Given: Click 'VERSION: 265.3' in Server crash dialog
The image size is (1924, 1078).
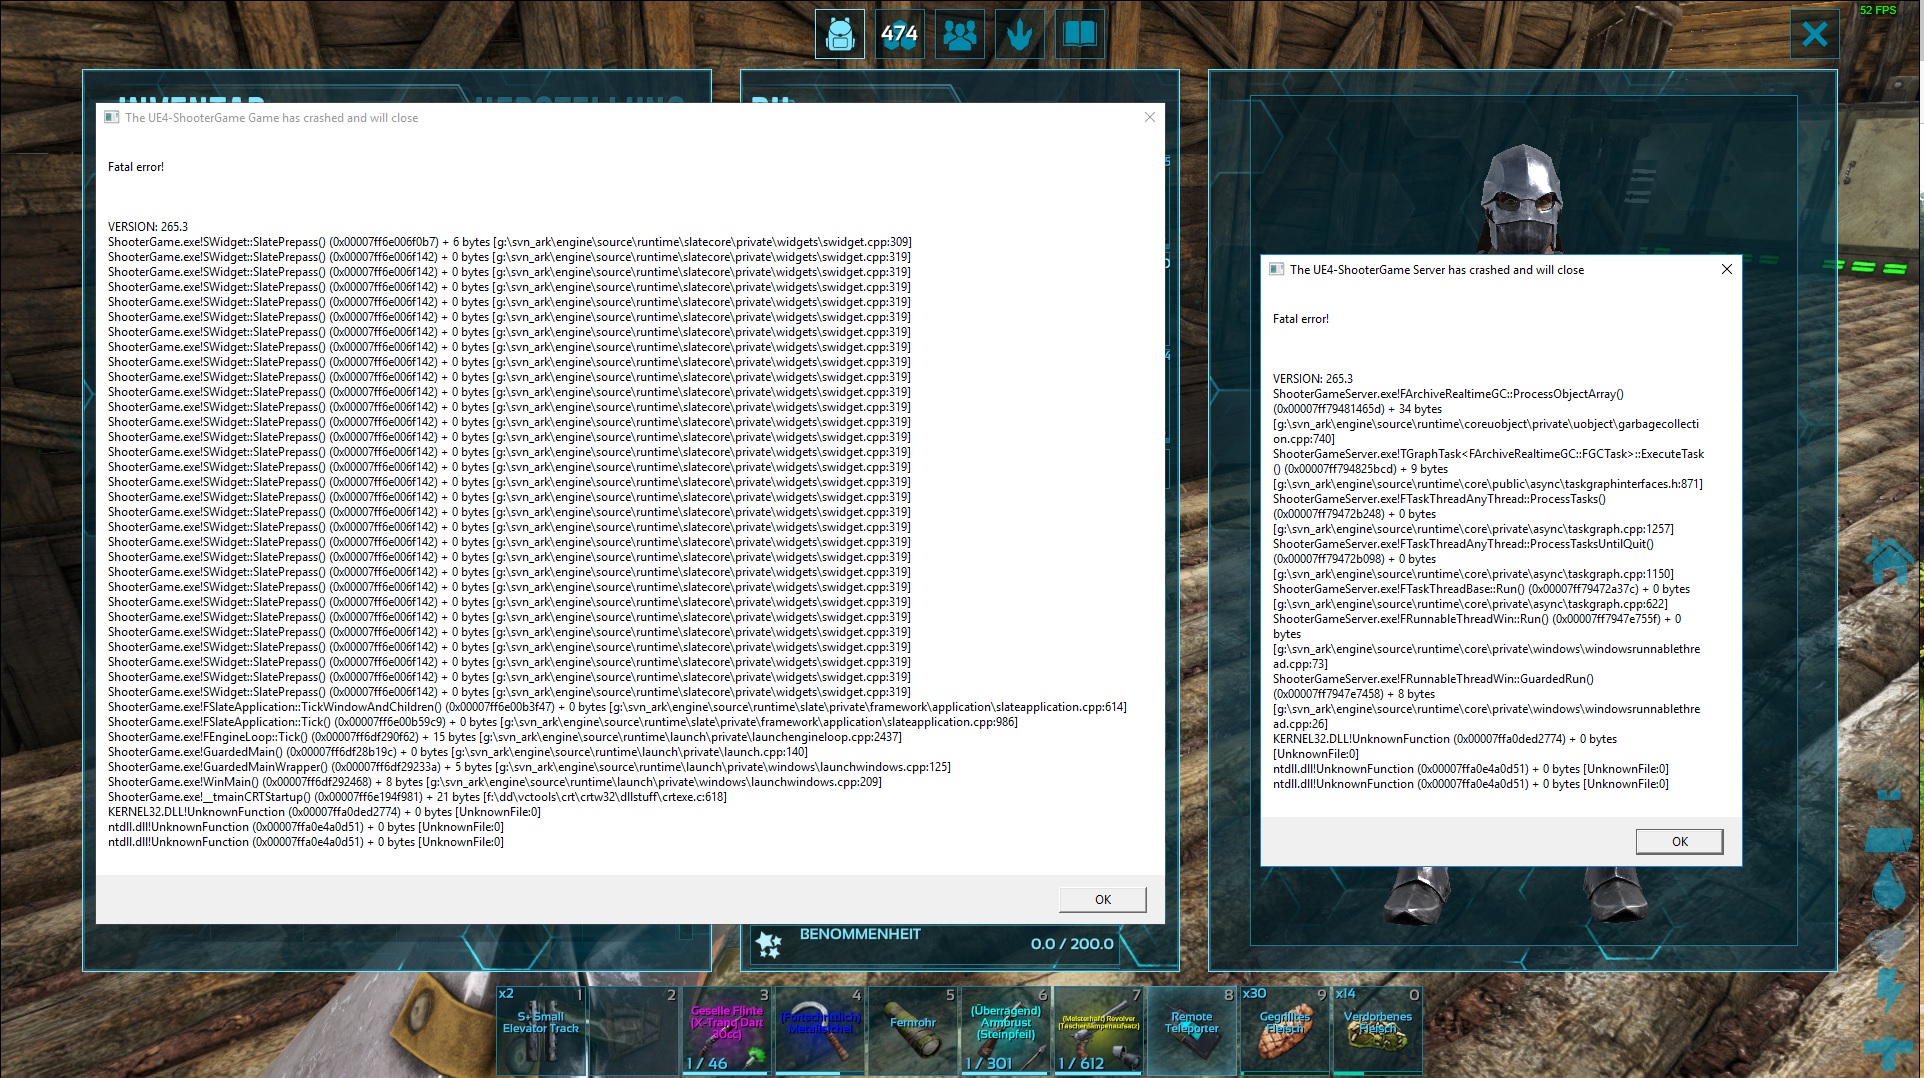Looking at the screenshot, I should 1313,379.
